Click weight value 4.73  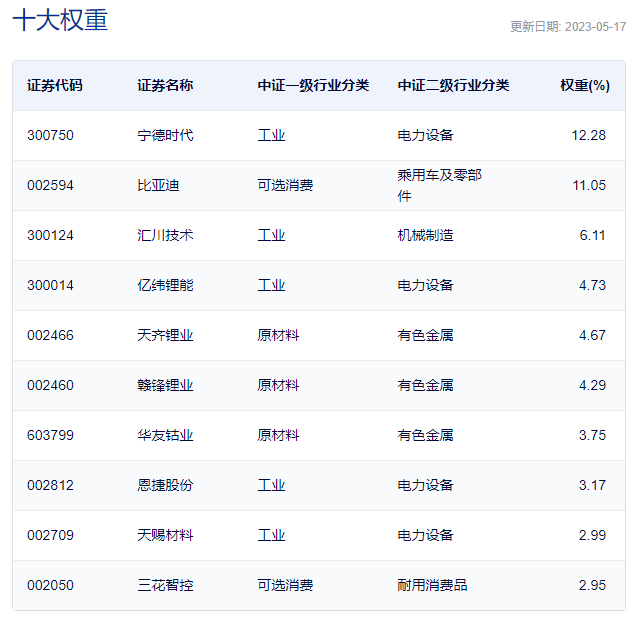592,286
